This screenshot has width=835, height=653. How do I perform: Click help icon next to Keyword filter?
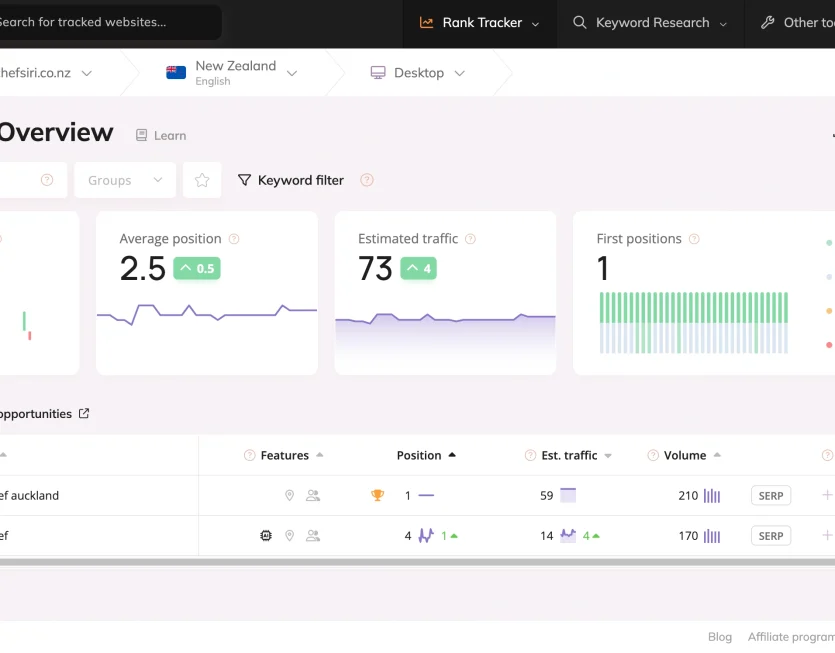coord(366,180)
